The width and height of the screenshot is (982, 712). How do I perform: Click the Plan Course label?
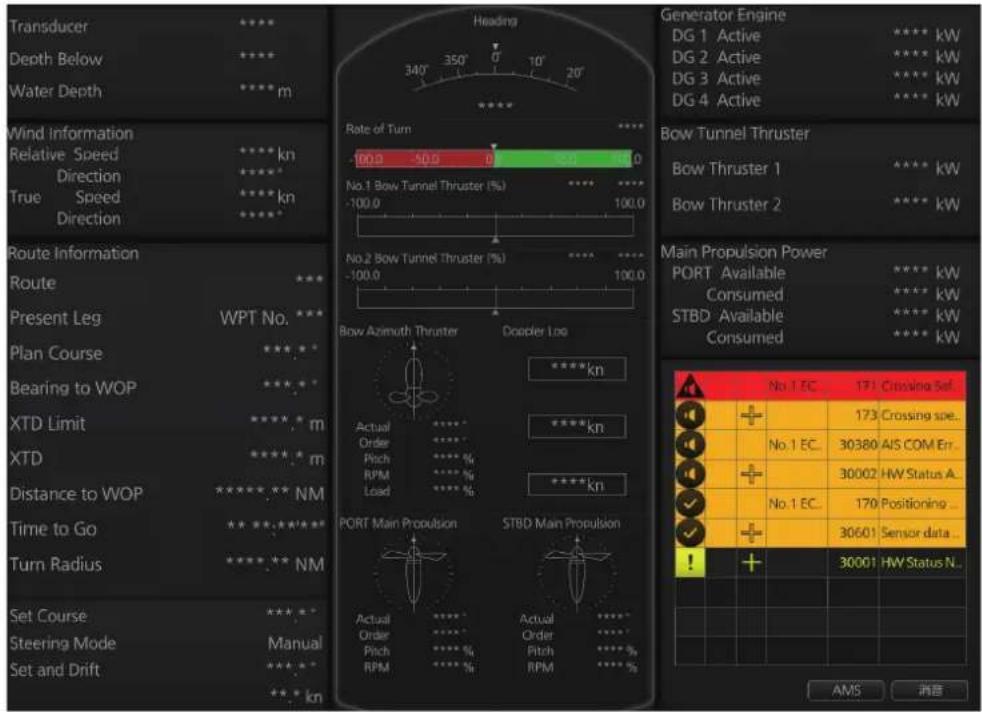click(56, 353)
